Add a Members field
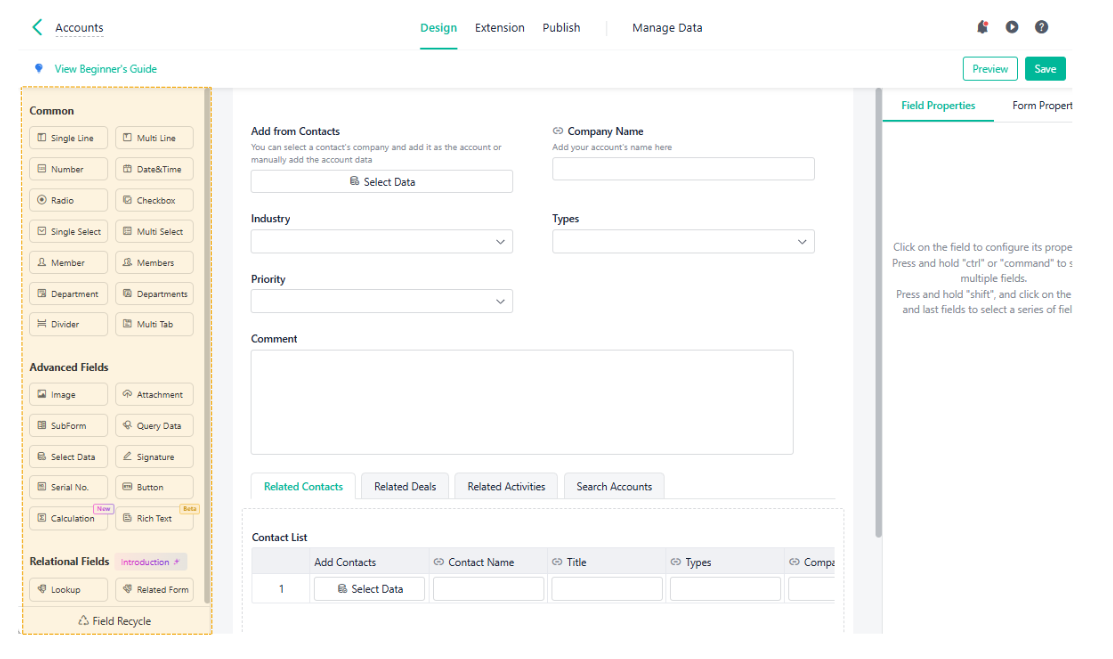1113x659 pixels. [154, 263]
